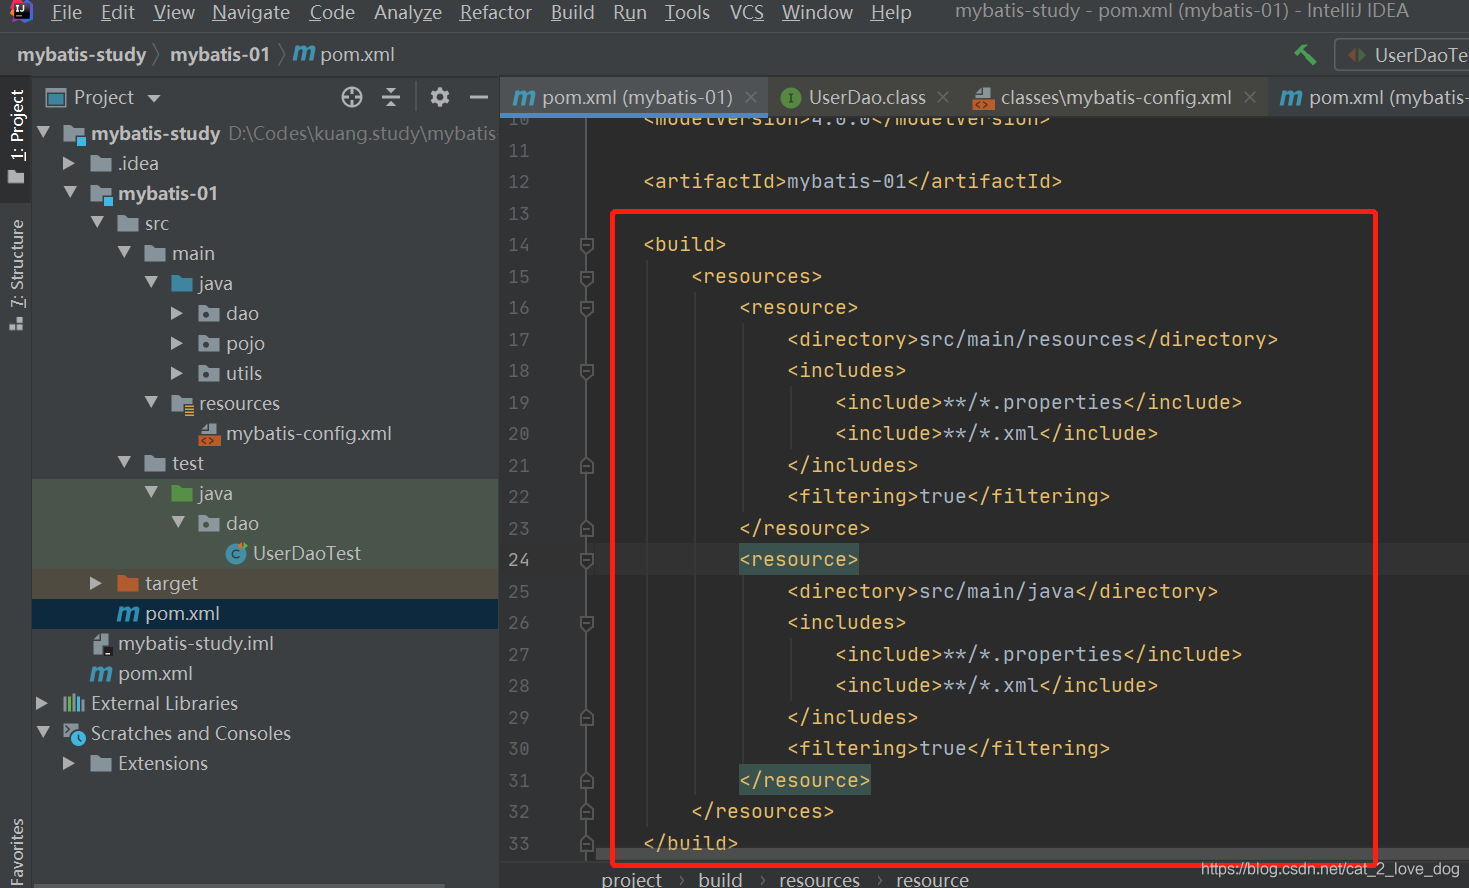This screenshot has width=1469, height=888.
Task: Click the Maven icon in the breadcrumb bar
Action: tap(304, 53)
